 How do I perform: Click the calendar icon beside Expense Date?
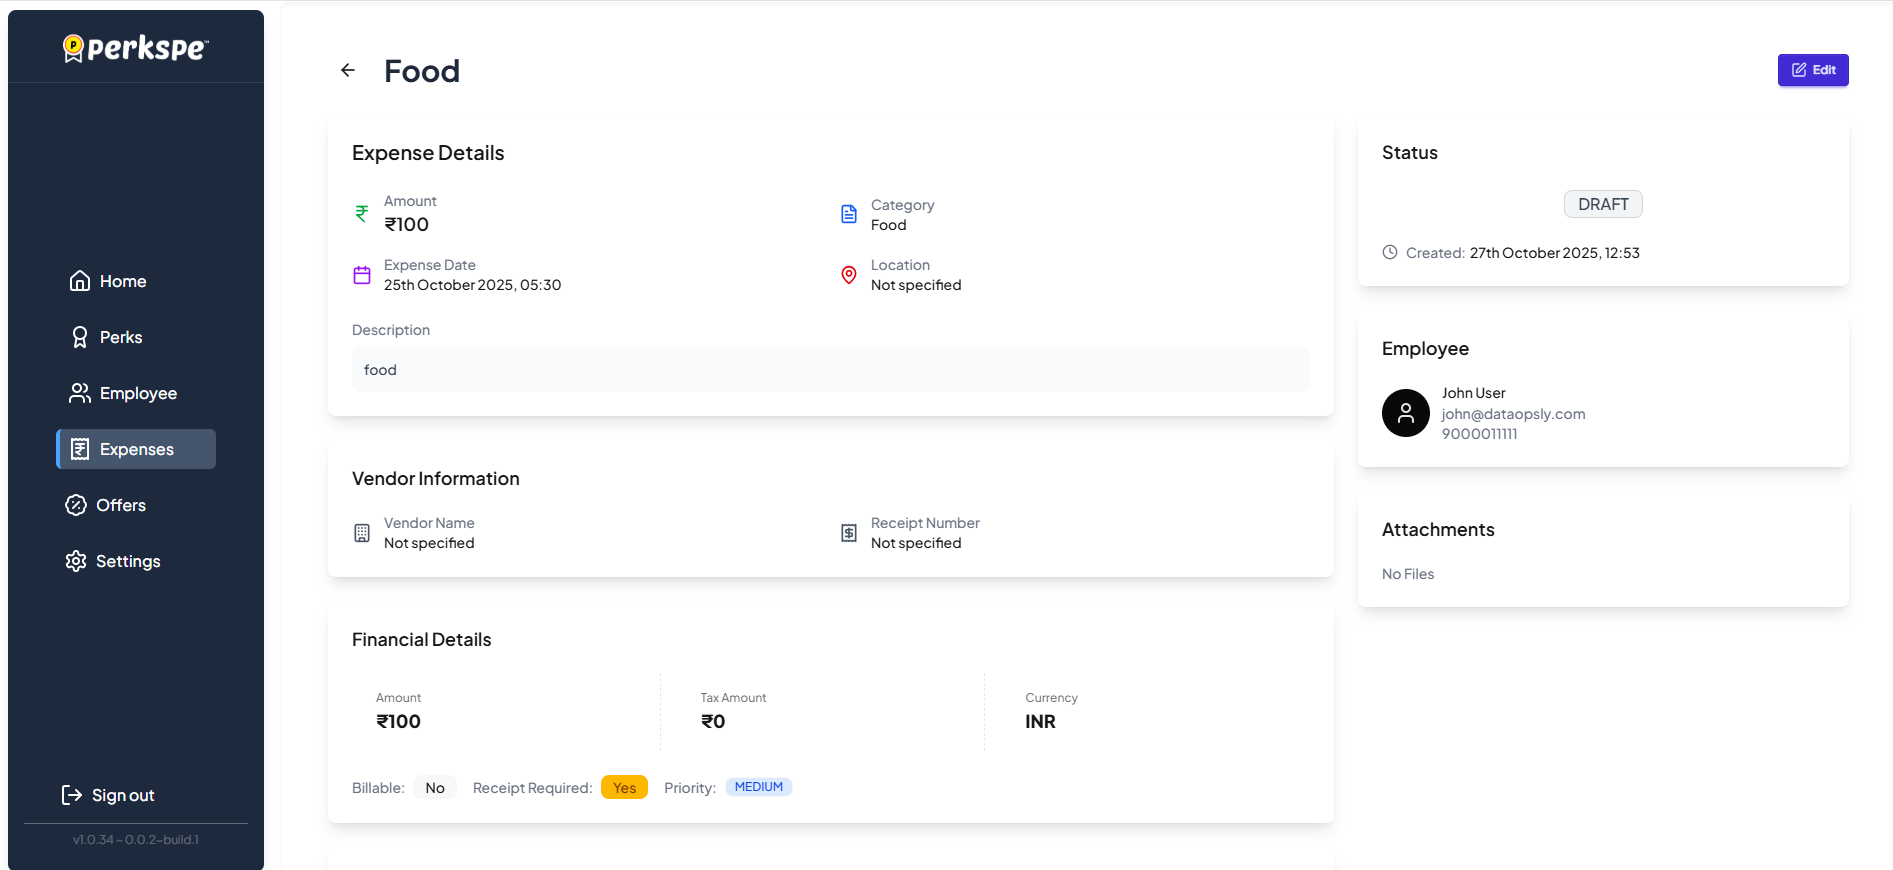pyautogui.click(x=362, y=275)
